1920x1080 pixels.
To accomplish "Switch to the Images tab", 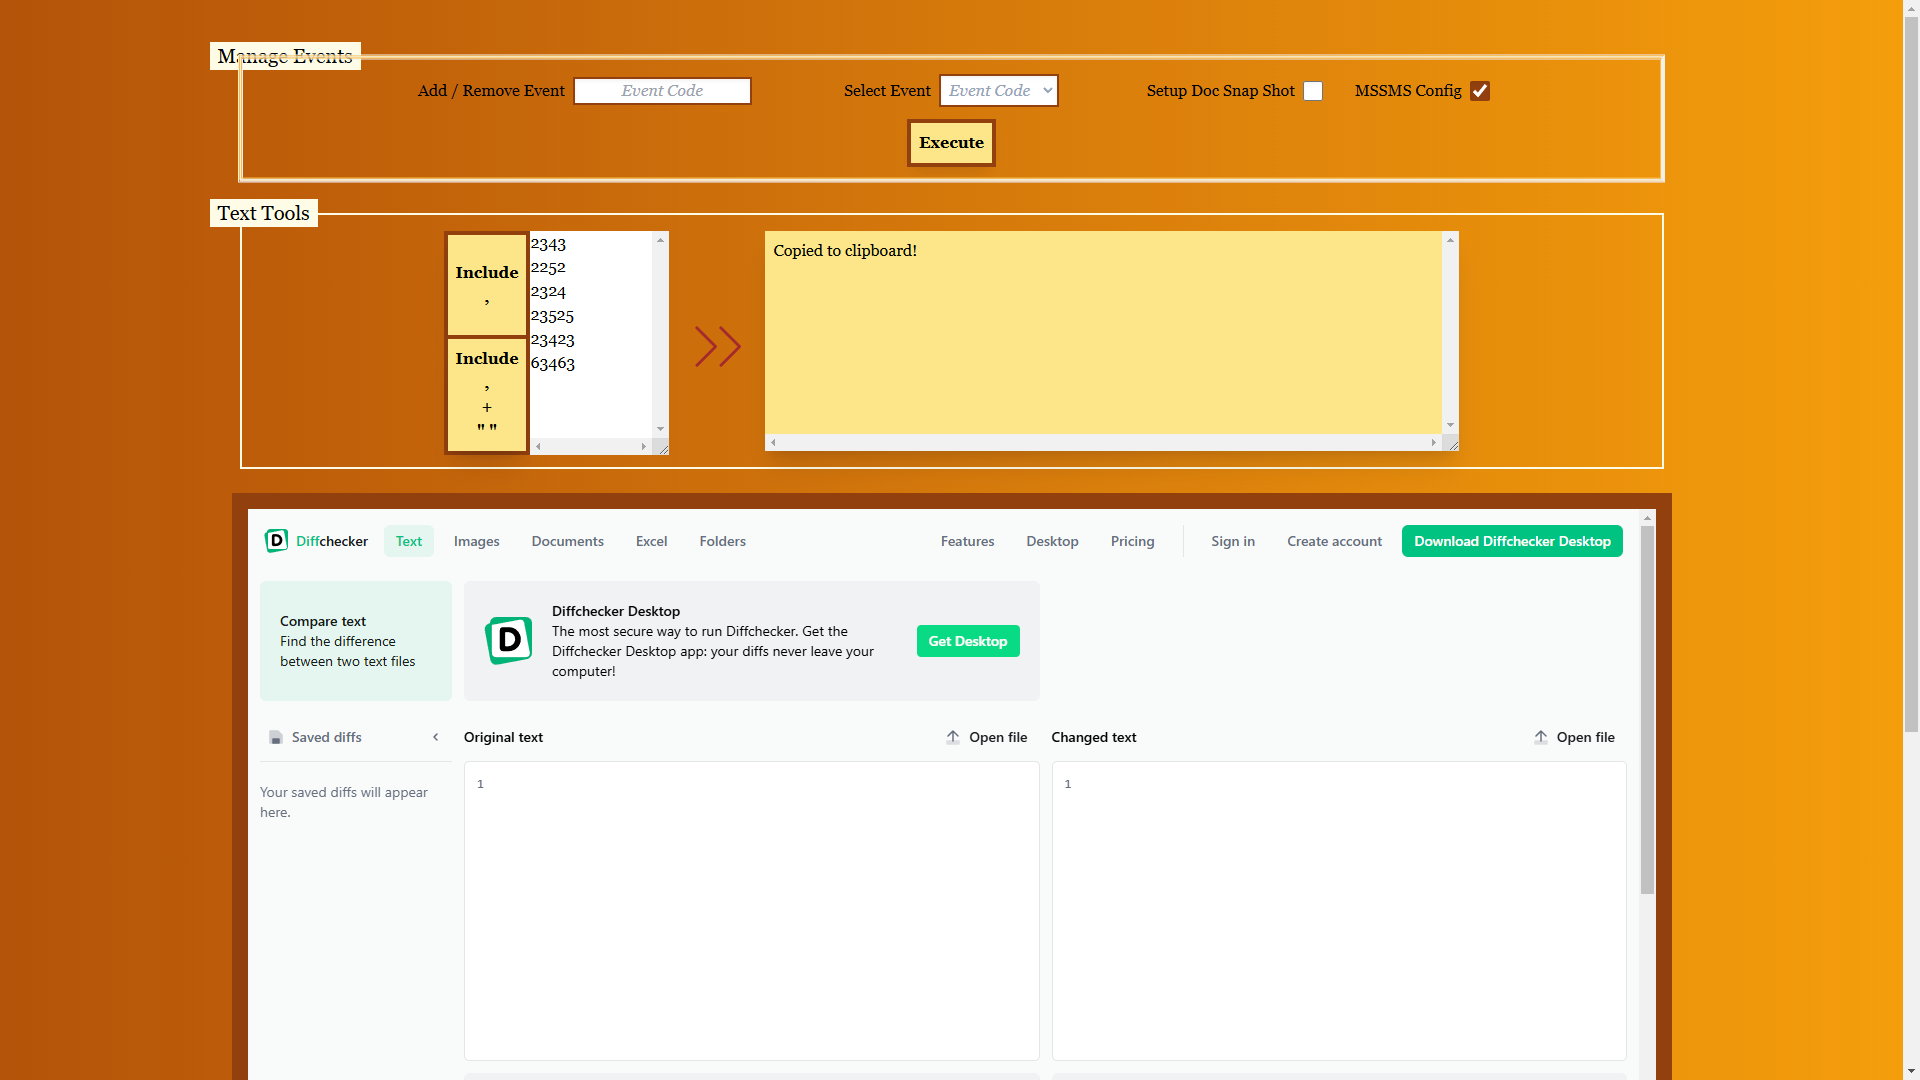I will click(x=476, y=541).
